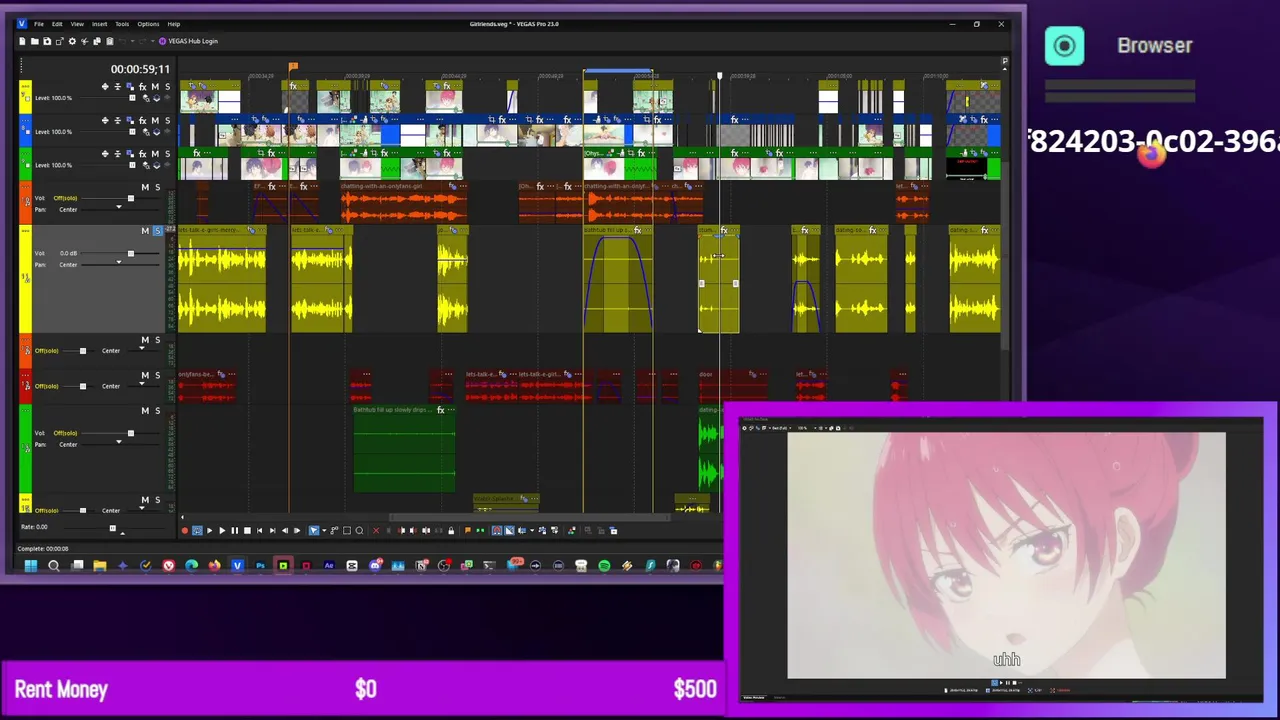
Task: Open edit tool dropdown arrow
Action: click(324, 531)
